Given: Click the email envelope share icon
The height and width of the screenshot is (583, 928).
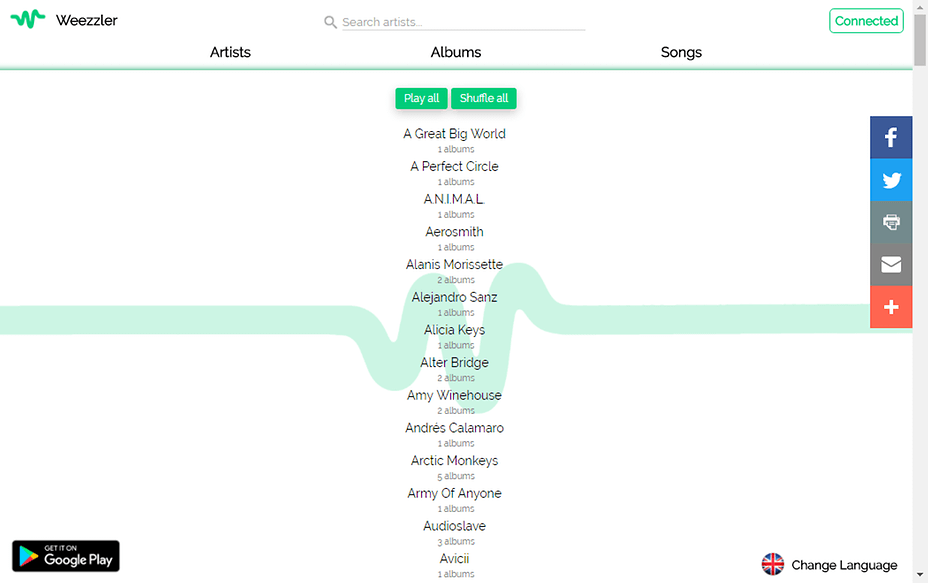Looking at the screenshot, I should click(x=891, y=265).
